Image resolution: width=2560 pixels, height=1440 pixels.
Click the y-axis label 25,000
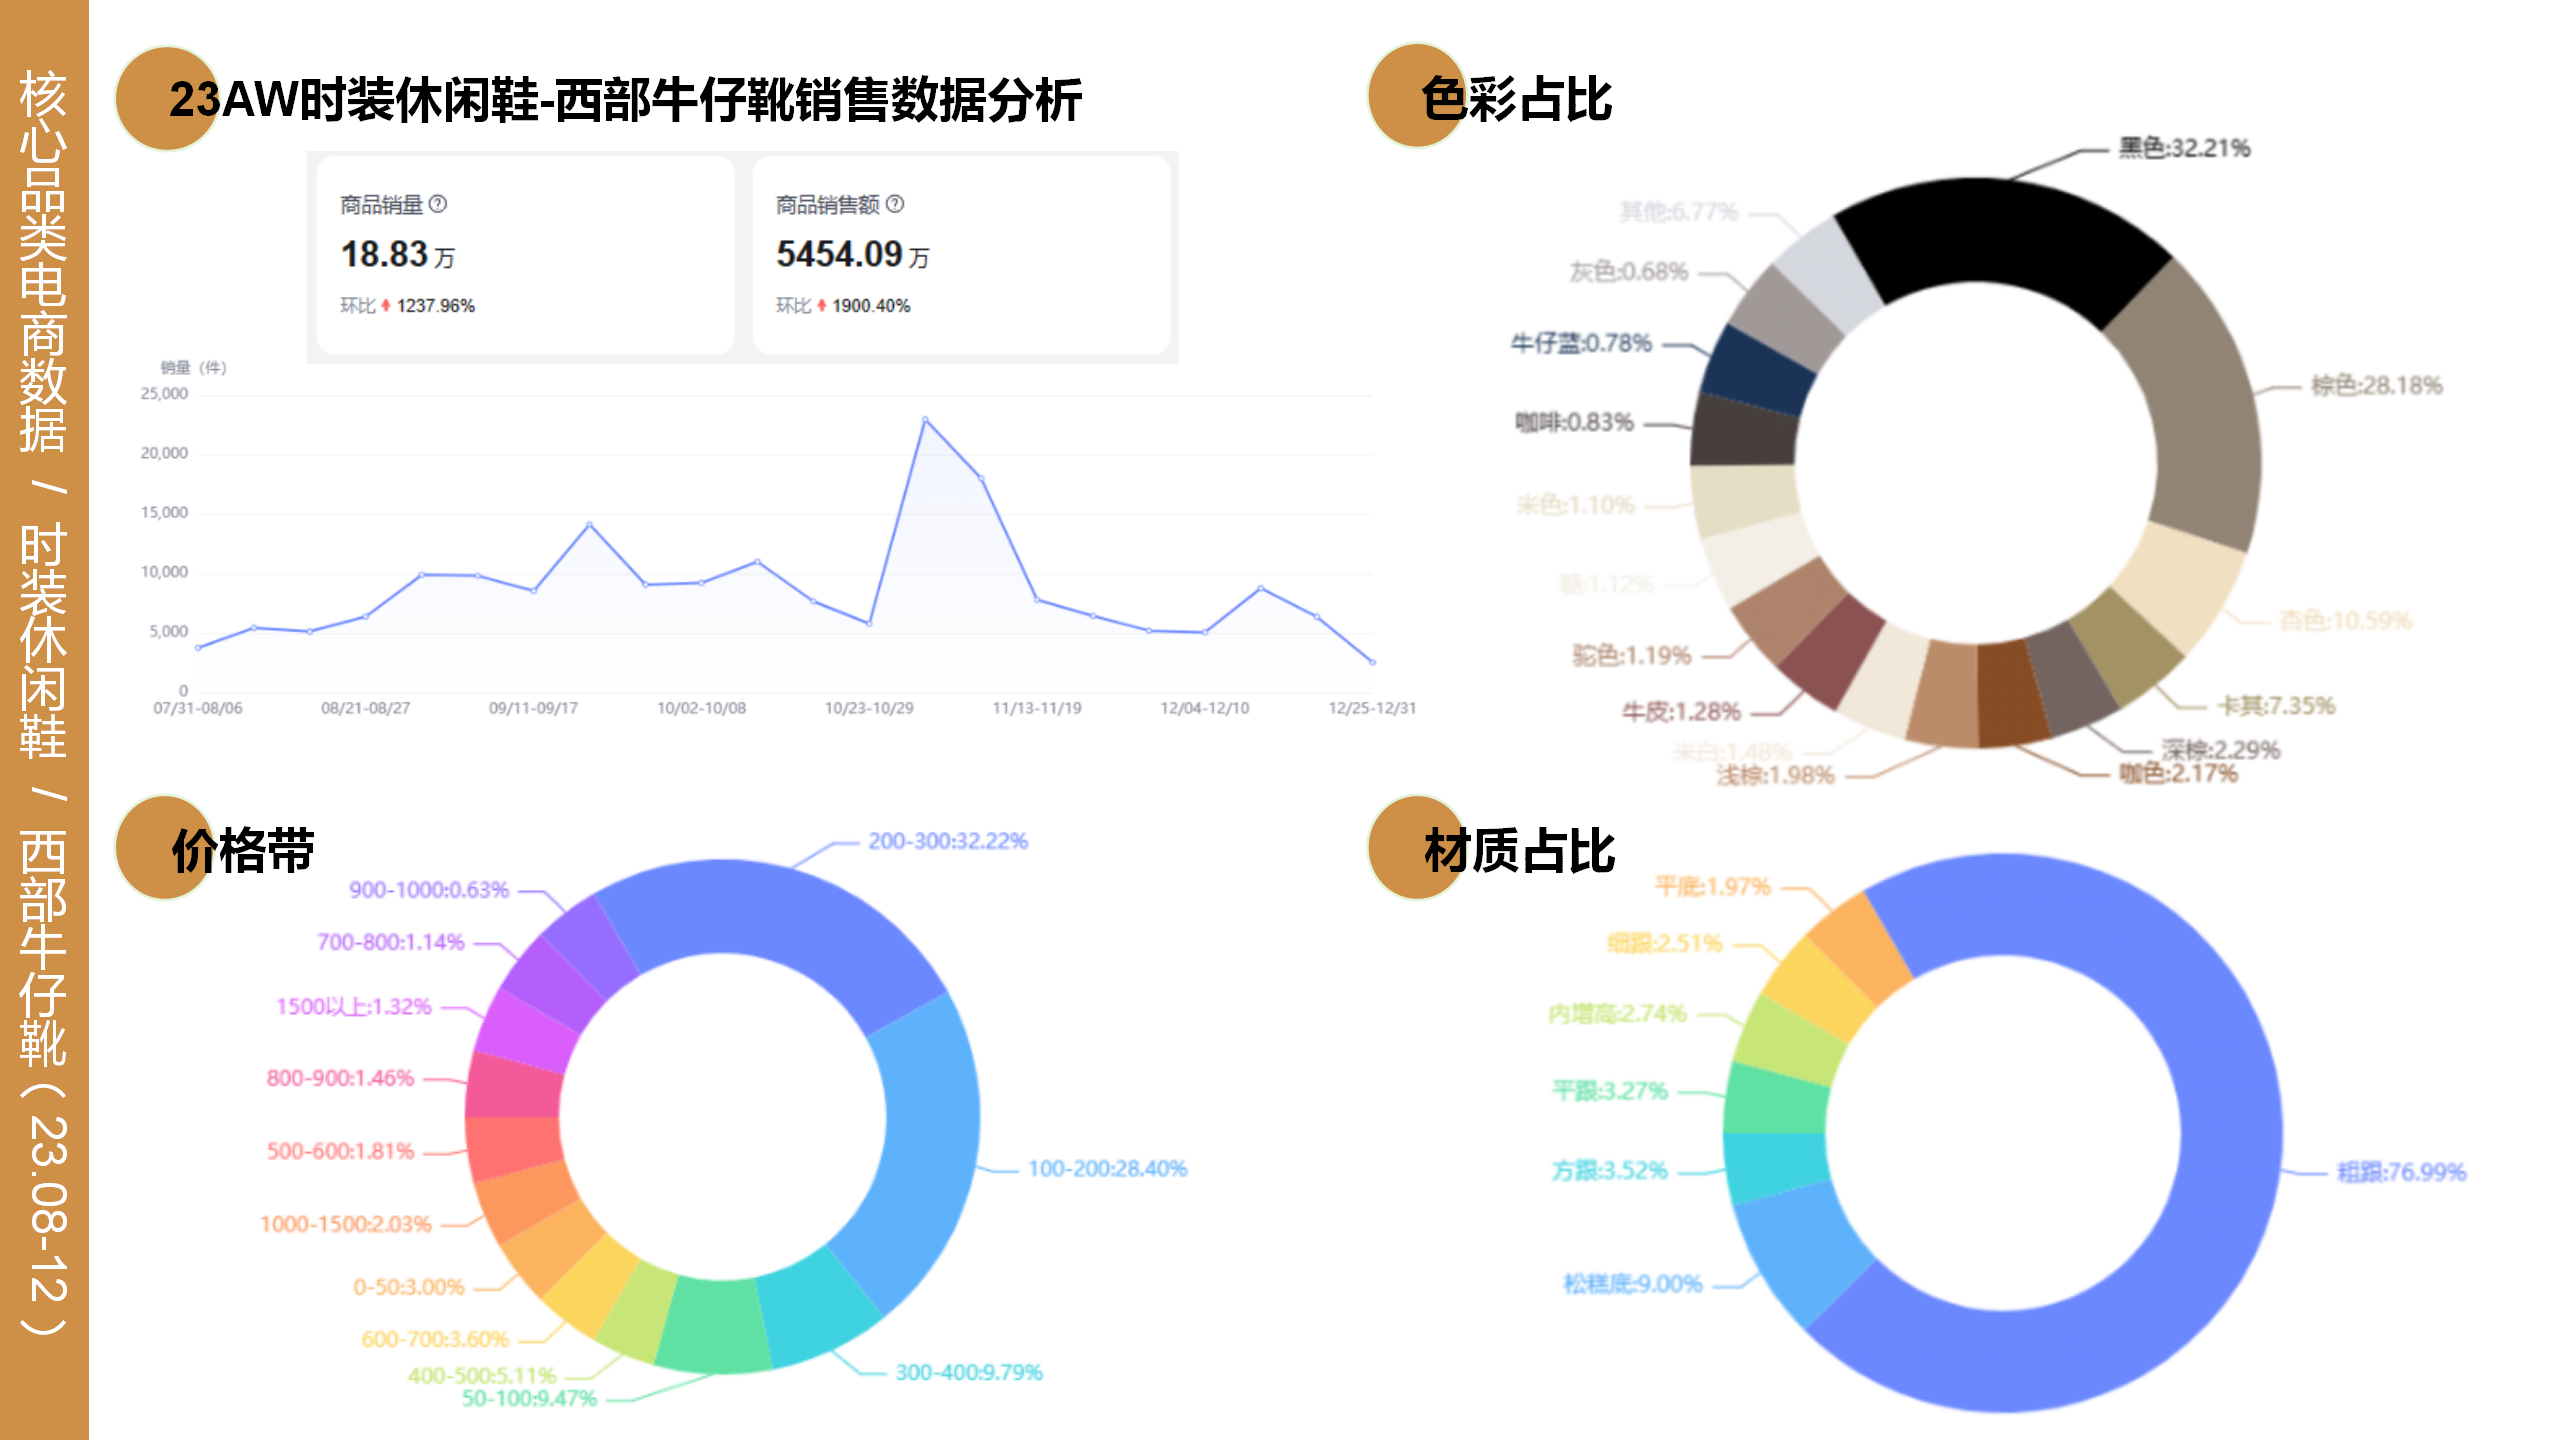[164, 394]
